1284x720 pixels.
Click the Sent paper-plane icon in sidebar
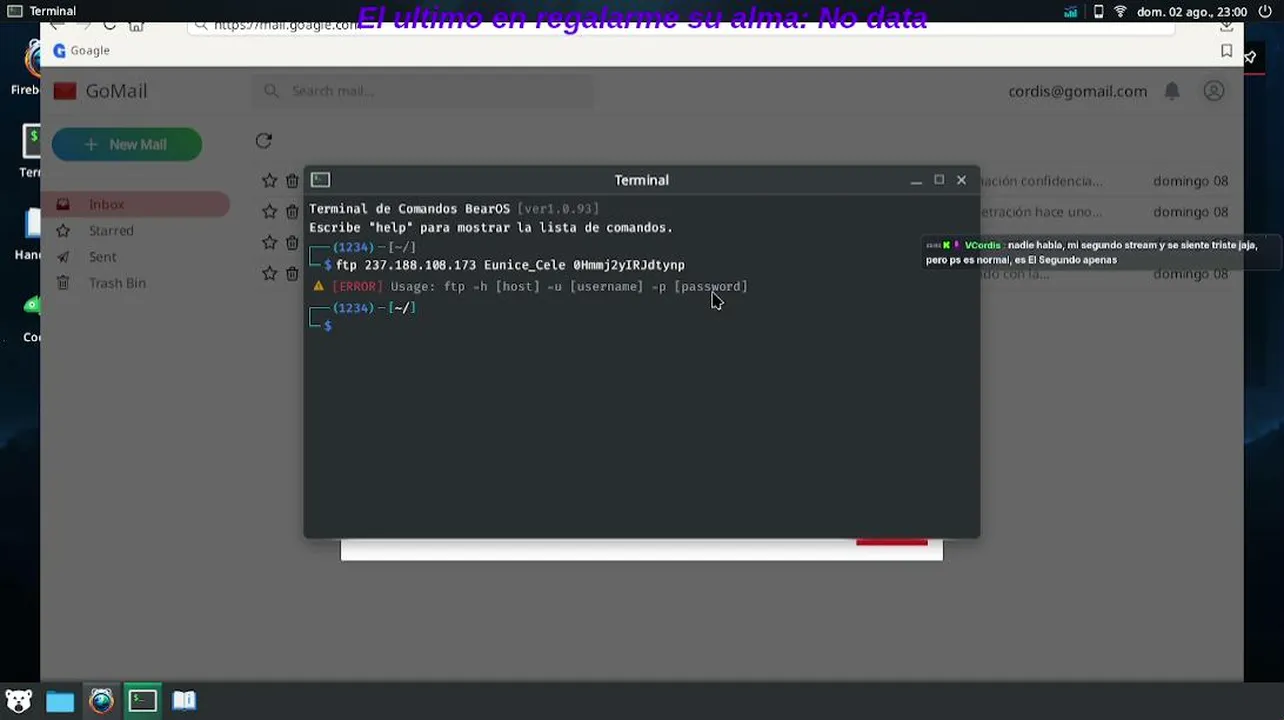[63, 257]
